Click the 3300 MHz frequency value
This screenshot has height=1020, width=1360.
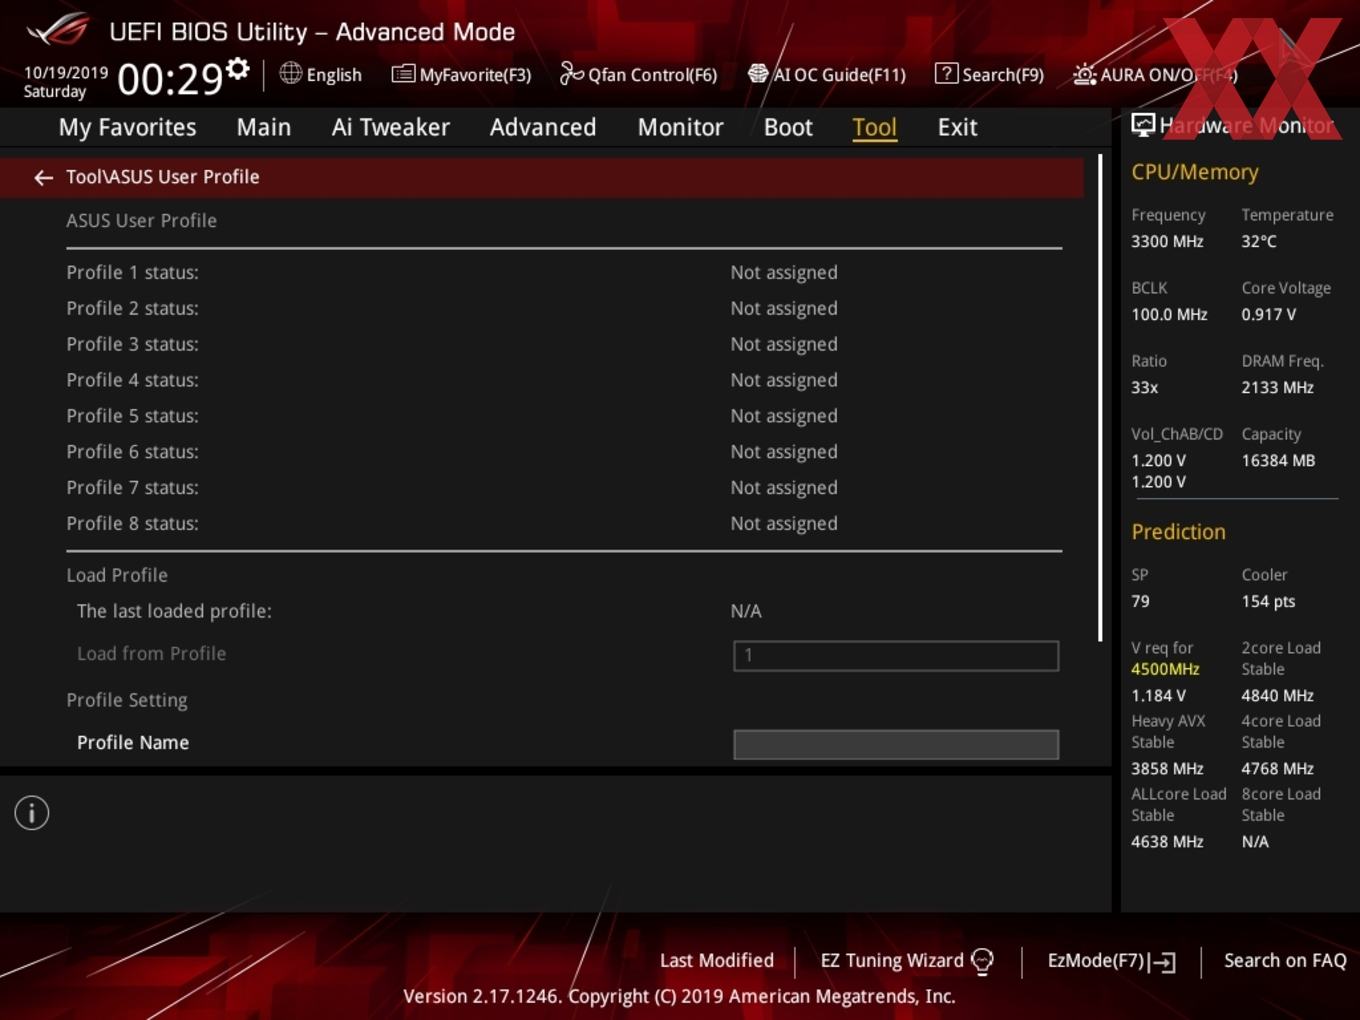click(1167, 241)
